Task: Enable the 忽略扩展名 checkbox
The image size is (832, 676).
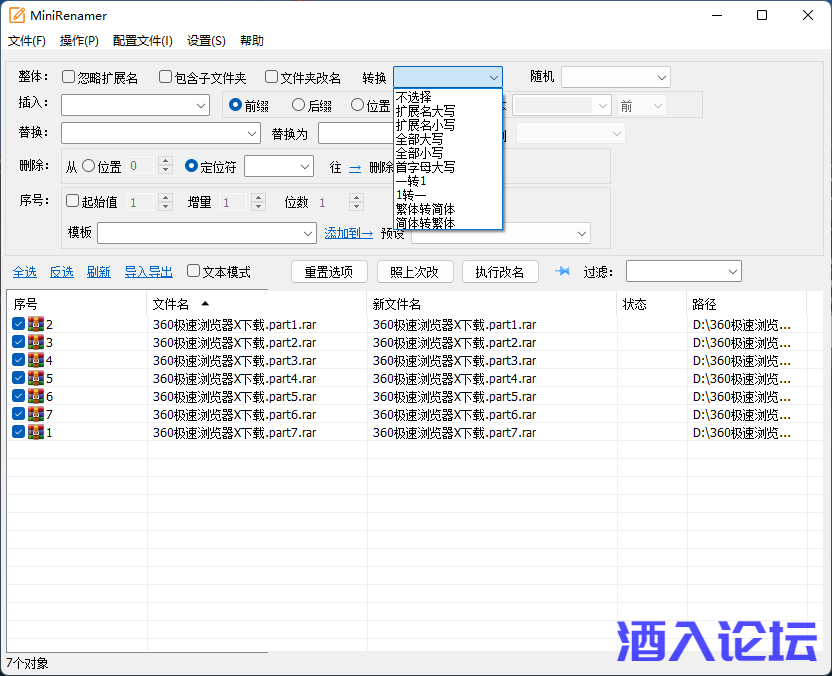Action: coord(69,77)
